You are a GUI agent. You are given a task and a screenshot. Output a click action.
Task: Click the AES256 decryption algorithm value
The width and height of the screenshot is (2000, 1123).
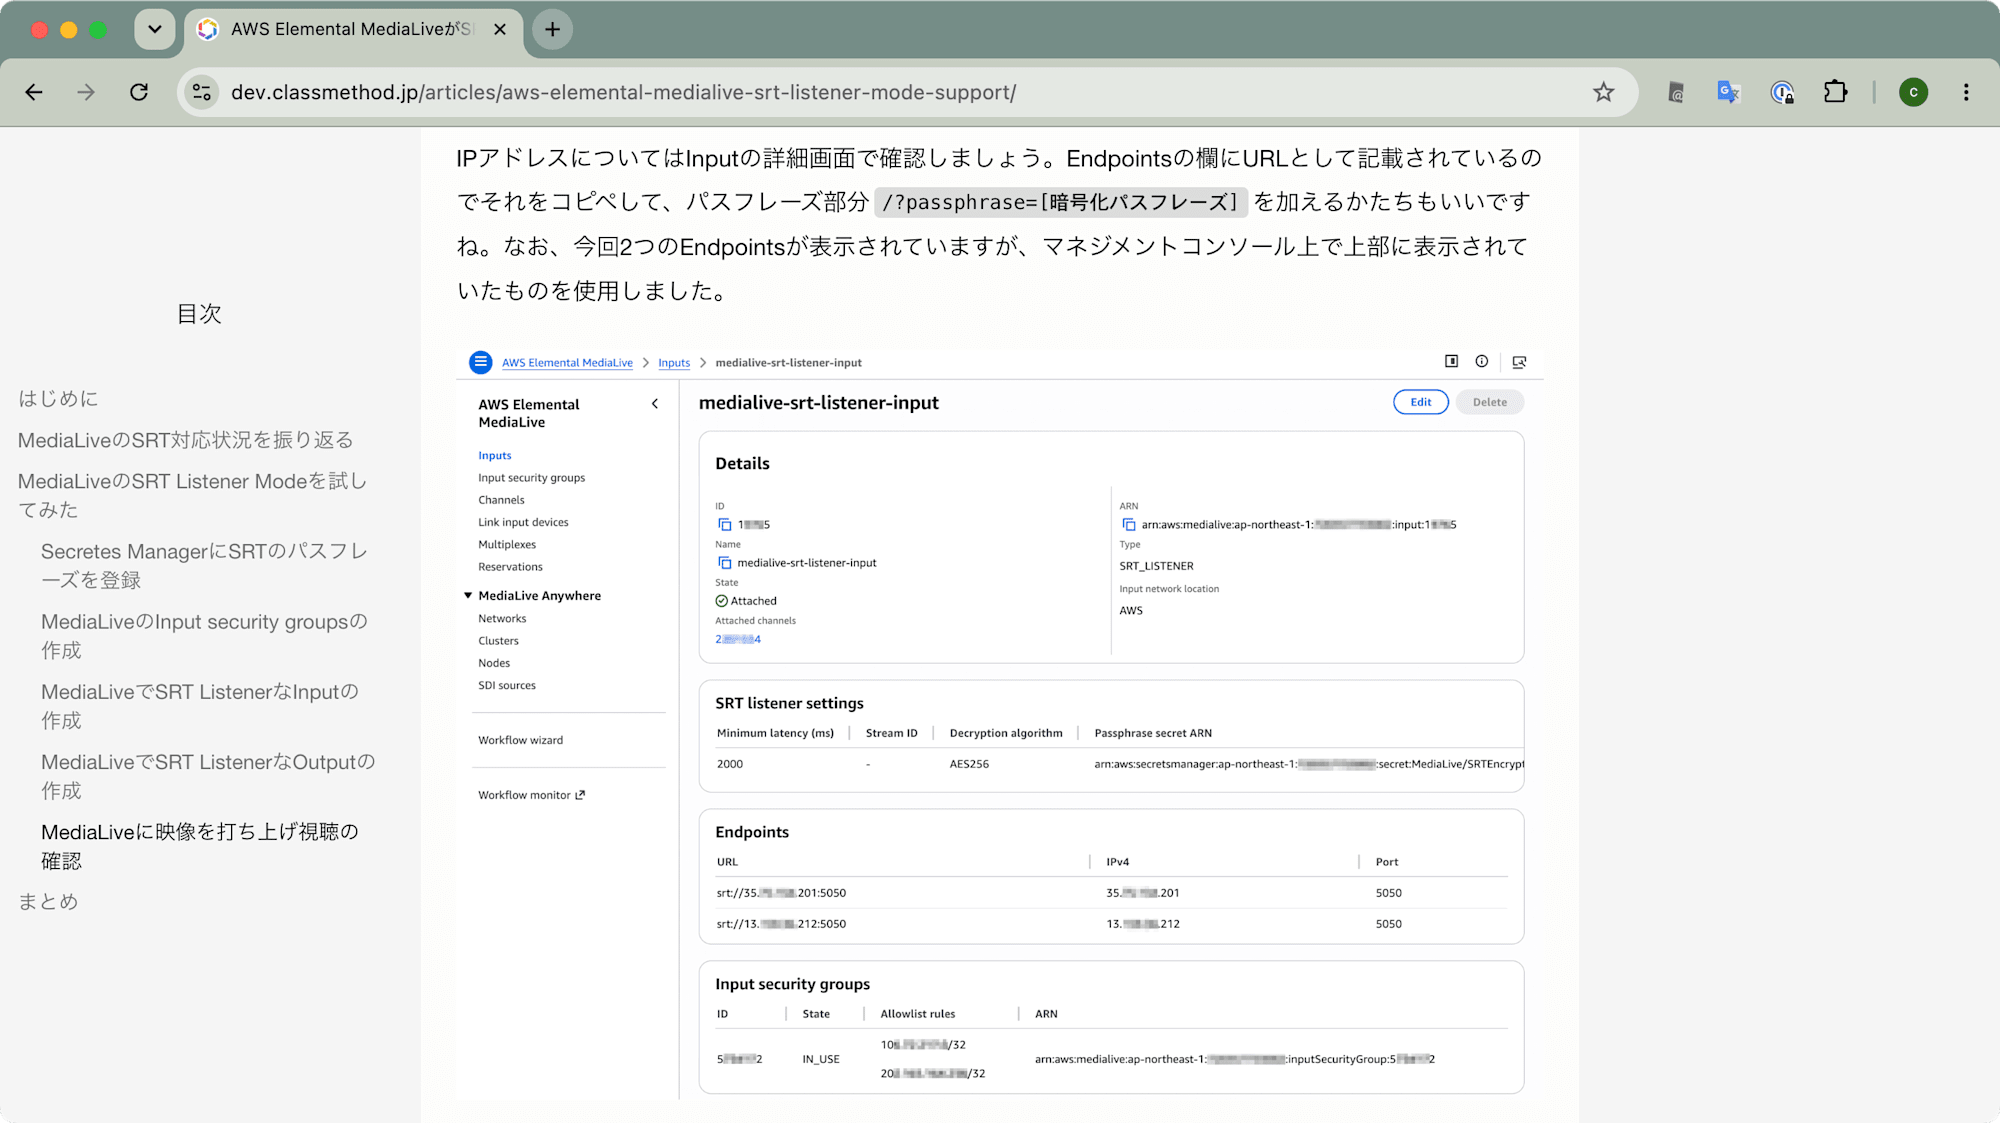tap(969, 764)
